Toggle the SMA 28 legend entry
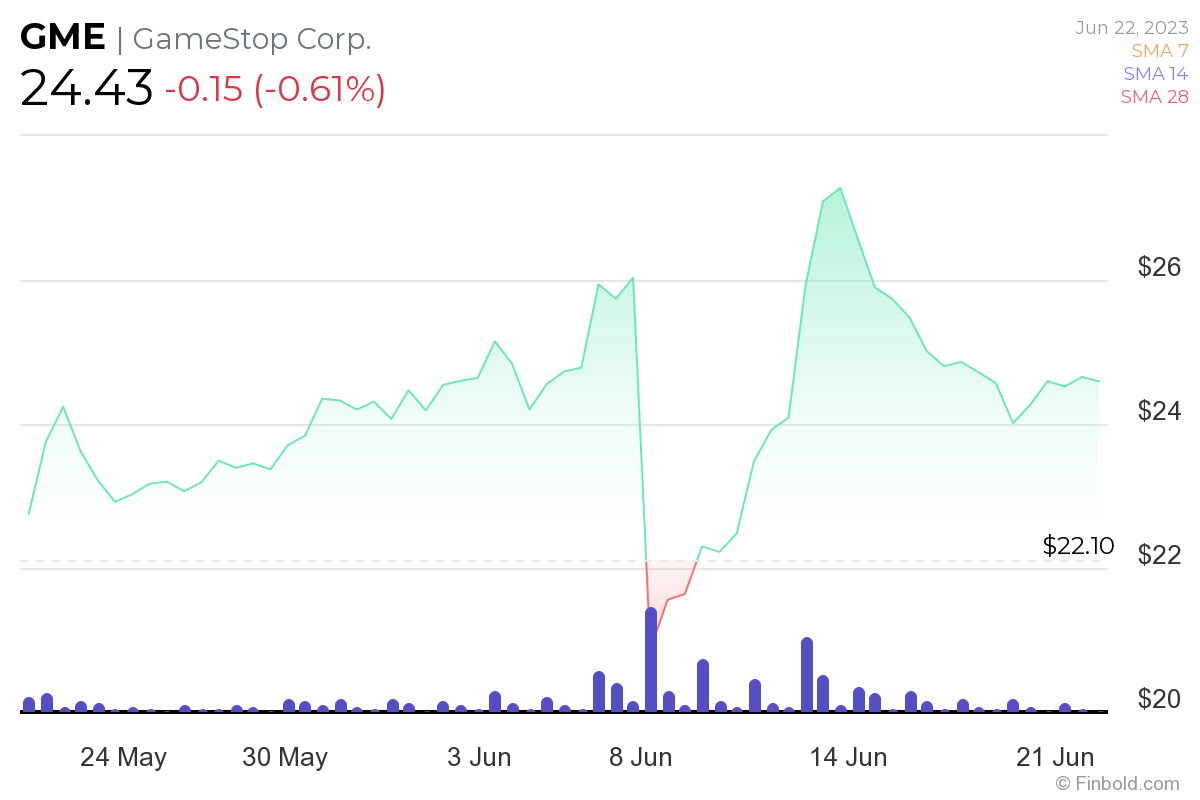This screenshot has height=800, width=1200. click(1155, 97)
